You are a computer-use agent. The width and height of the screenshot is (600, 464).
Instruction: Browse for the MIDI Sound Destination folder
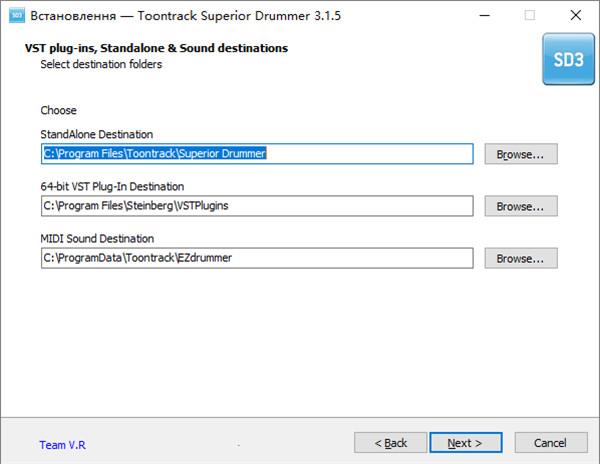pyautogui.click(x=521, y=258)
